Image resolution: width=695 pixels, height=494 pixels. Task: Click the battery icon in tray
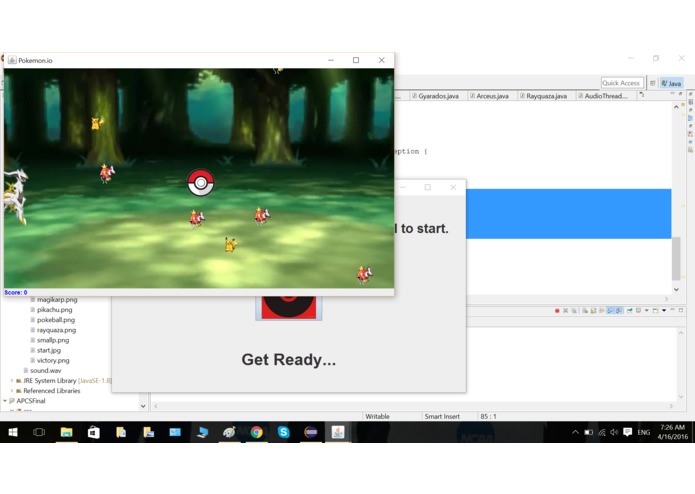(x=589, y=432)
